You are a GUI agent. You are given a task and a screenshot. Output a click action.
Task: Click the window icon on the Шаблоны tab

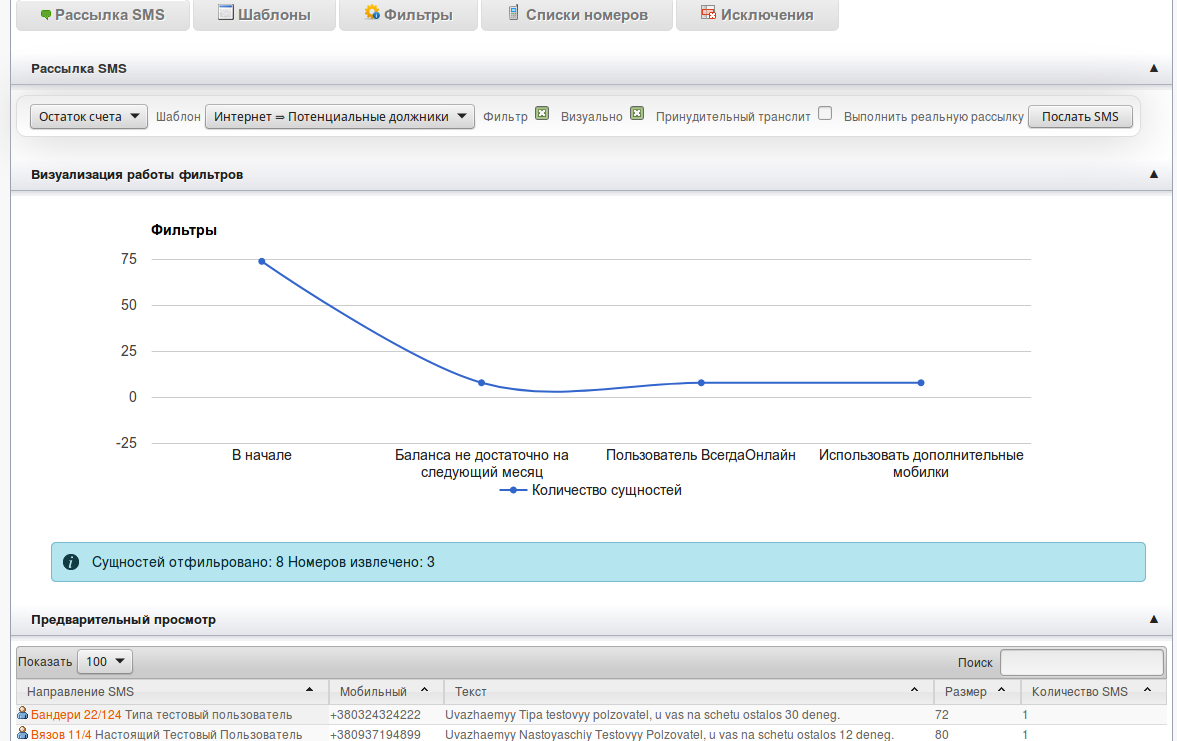(x=225, y=14)
